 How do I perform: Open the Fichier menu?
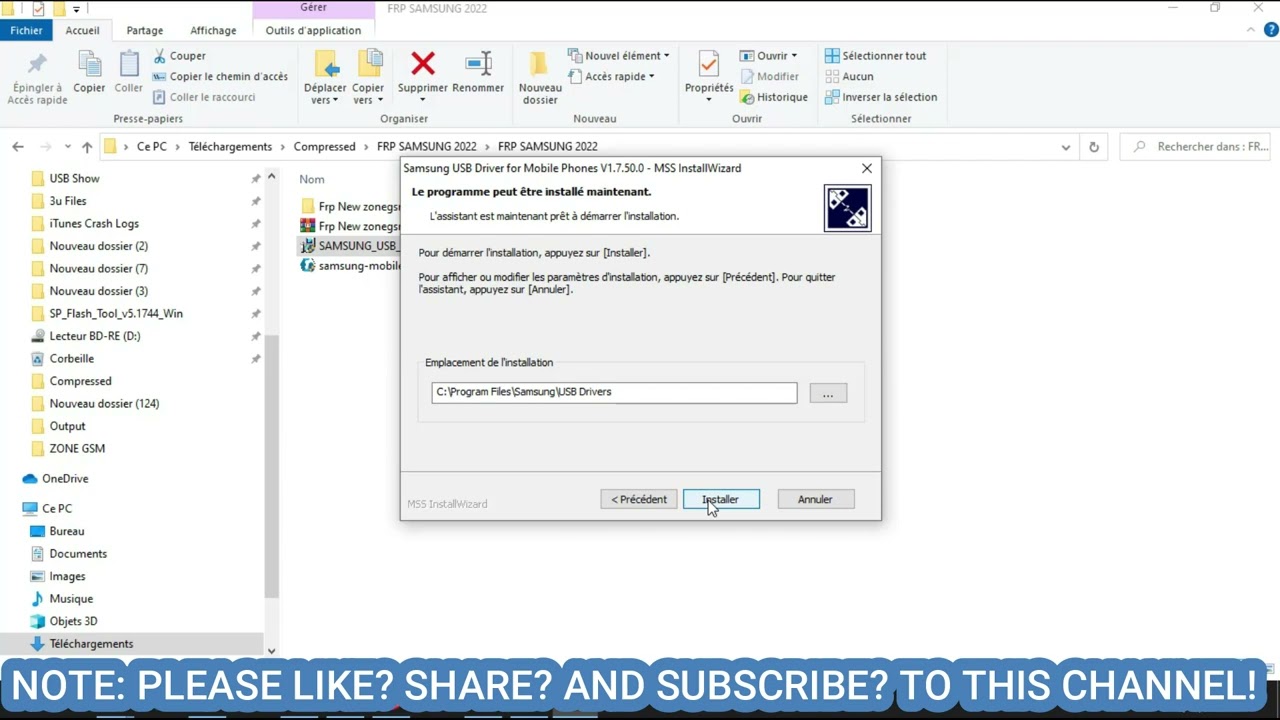(x=27, y=30)
